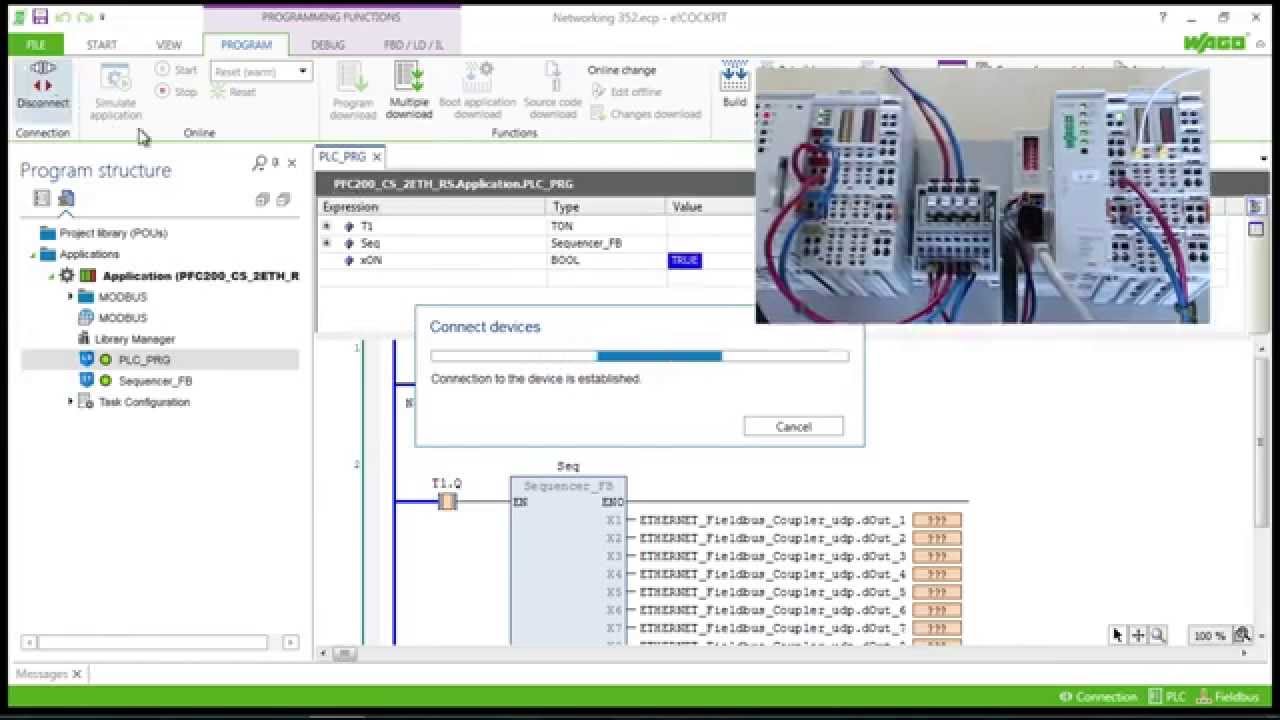Click the TRUE value of xON
This screenshot has width=1280, height=720.
[685, 260]
